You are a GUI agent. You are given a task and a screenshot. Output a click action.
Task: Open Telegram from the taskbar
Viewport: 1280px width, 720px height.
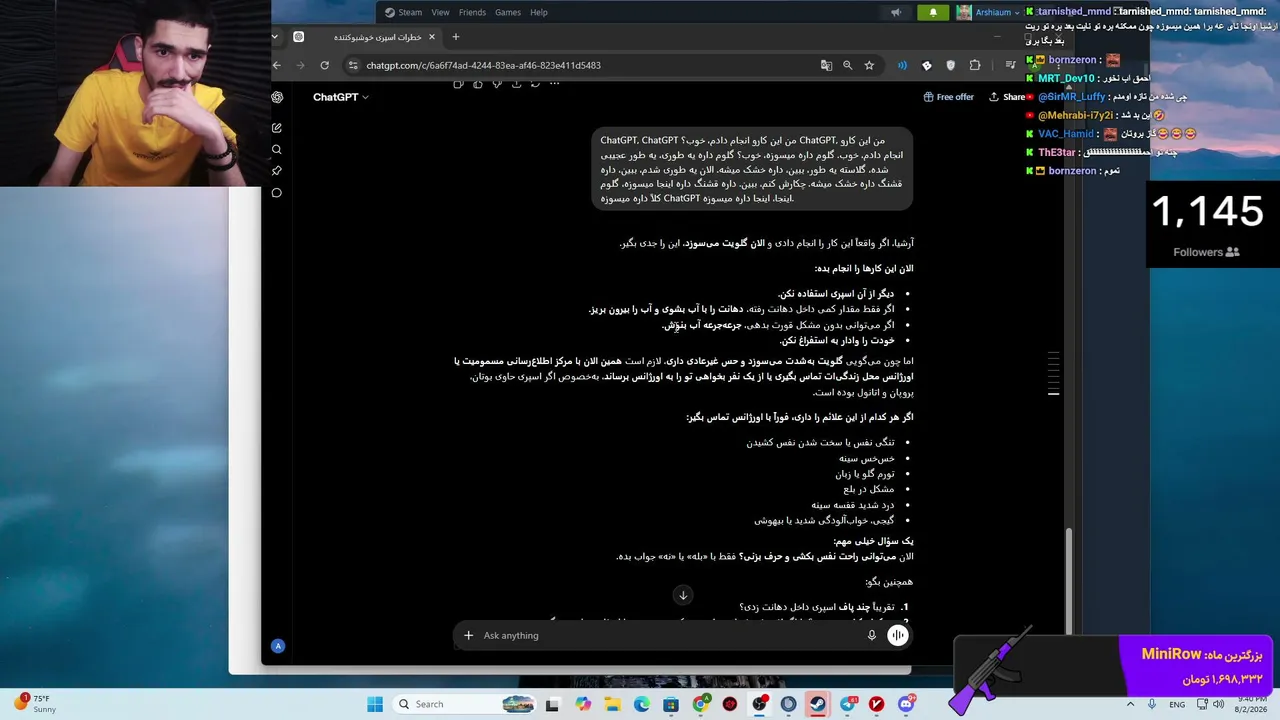(848, 704)
